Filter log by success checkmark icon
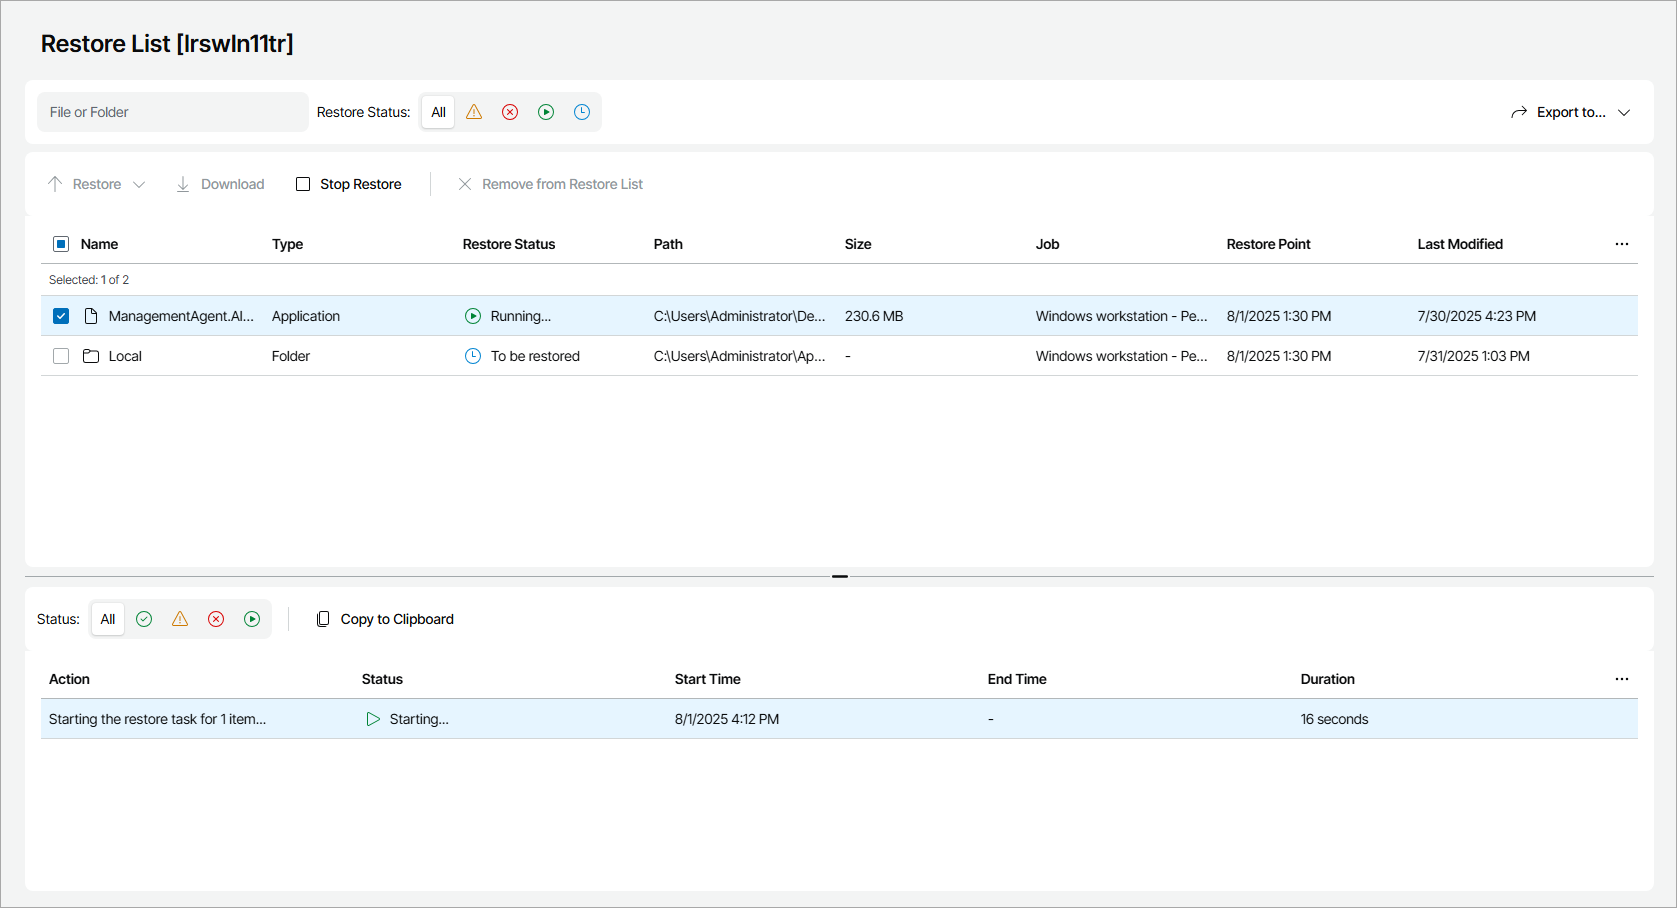This screenshot has height=908, width=1677. 144,619
